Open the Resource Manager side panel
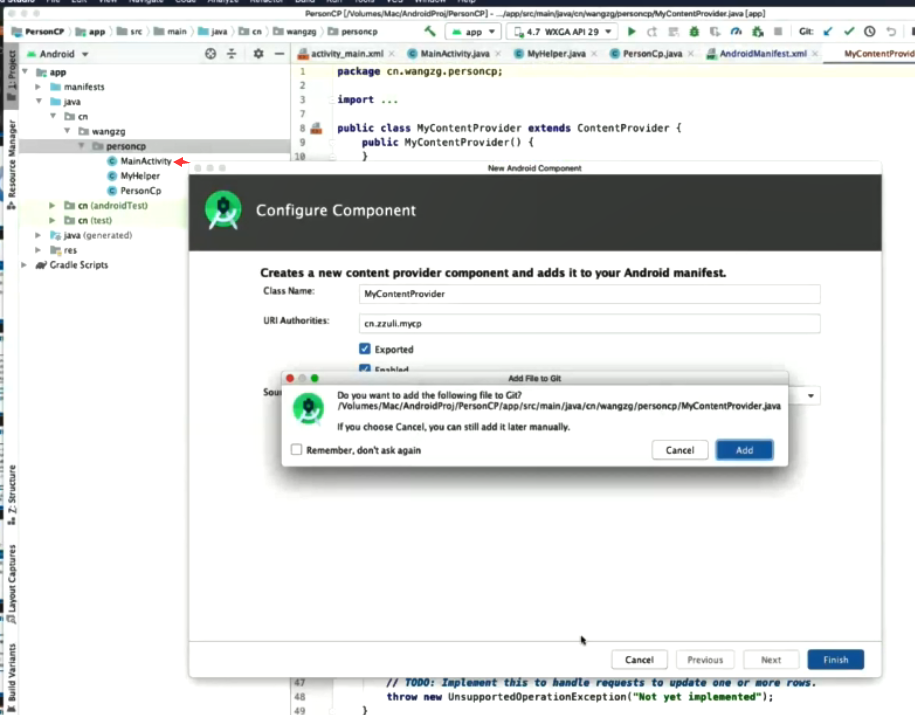This screenshot has width=915, height=715. coord(11,165)
